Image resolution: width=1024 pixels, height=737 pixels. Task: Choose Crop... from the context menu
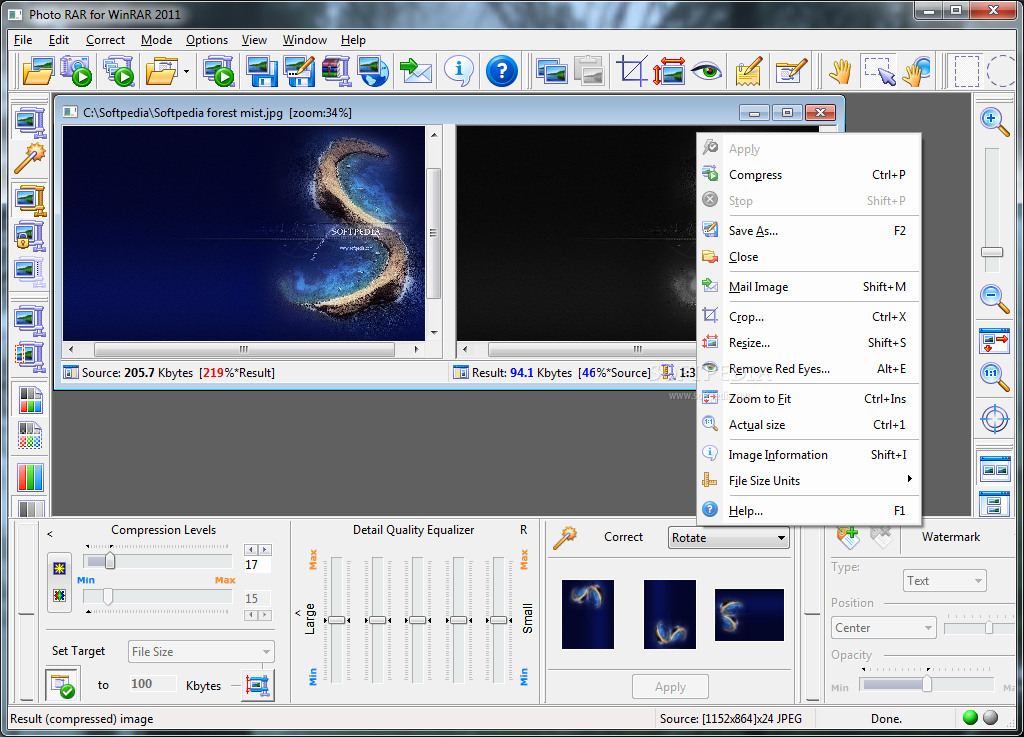pos(808,317)
